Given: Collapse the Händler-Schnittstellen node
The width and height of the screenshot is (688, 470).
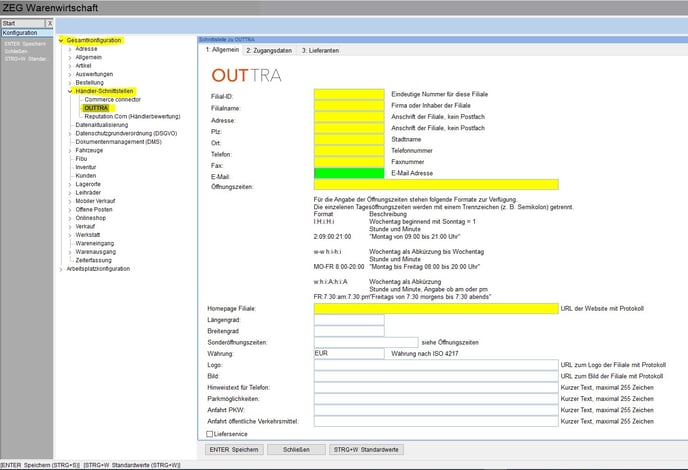Looking at the screenshot, I should click(70, 91).
